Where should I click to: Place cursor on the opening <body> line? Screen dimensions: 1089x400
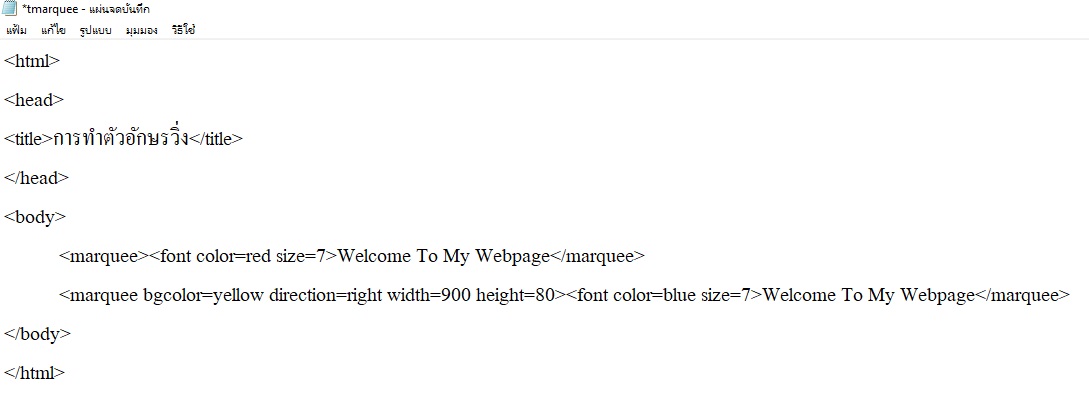tap(35, 217)
